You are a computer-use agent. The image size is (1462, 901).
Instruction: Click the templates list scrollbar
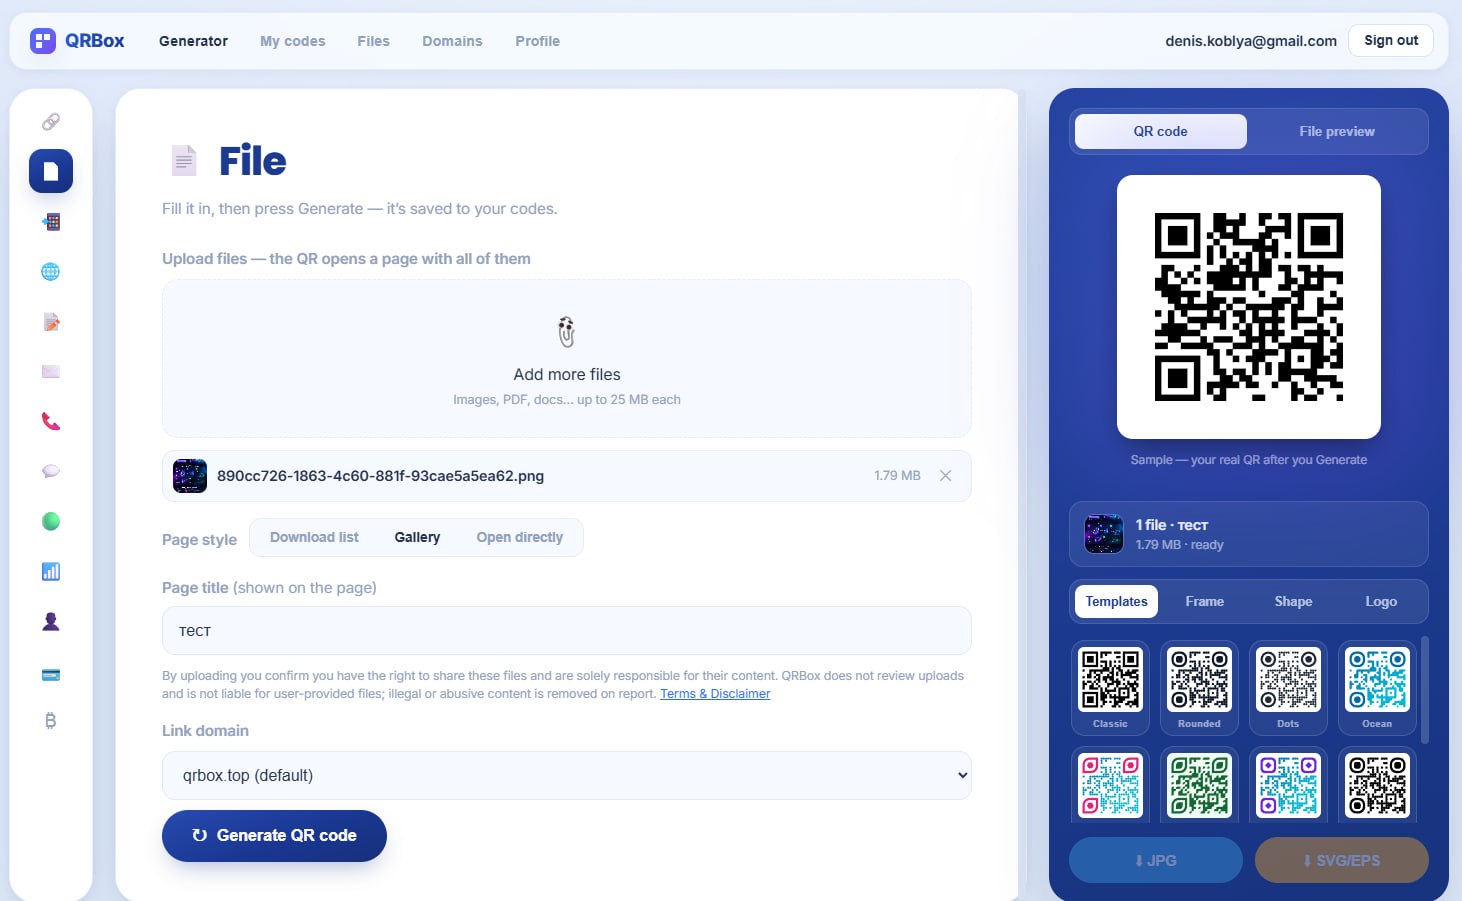(1425, 690)
